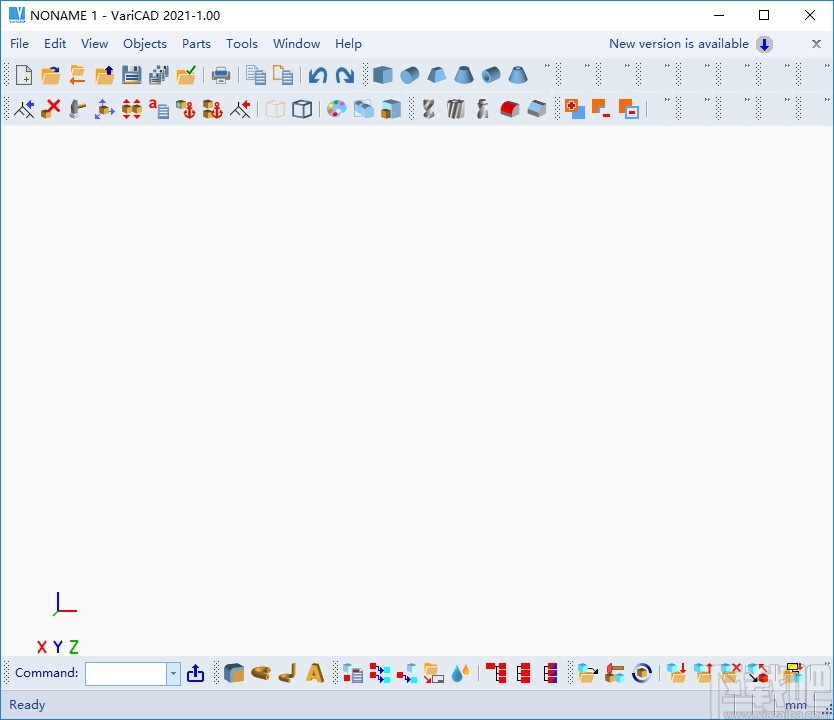The height and width of the screenshot is (720, 834).
Task: Click the hammer-shaped edit solid icon
Action: (x=78, y=109)
